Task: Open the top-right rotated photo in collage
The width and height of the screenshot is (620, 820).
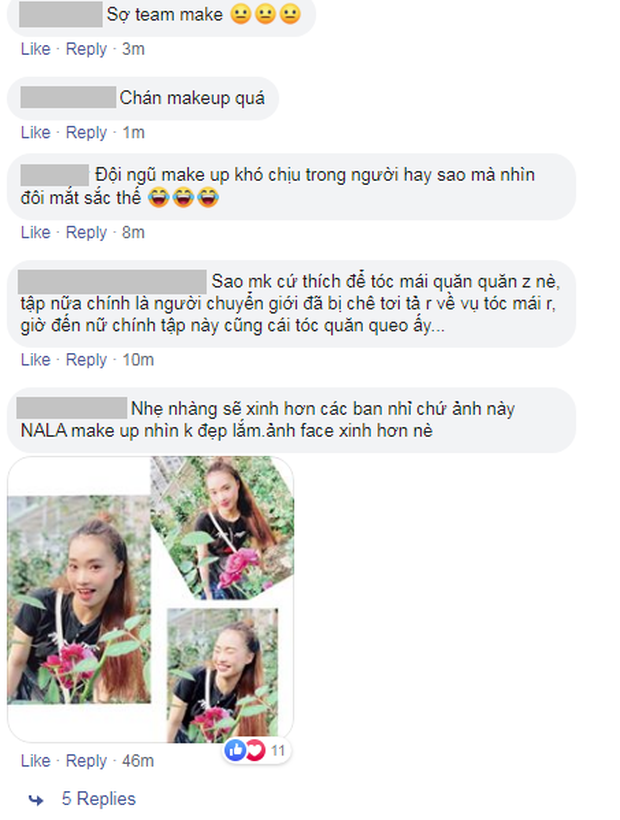Action: tap(222, 527)
